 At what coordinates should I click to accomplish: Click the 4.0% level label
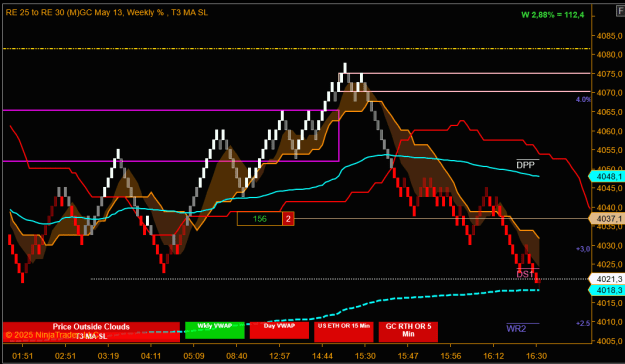(583, 99)
